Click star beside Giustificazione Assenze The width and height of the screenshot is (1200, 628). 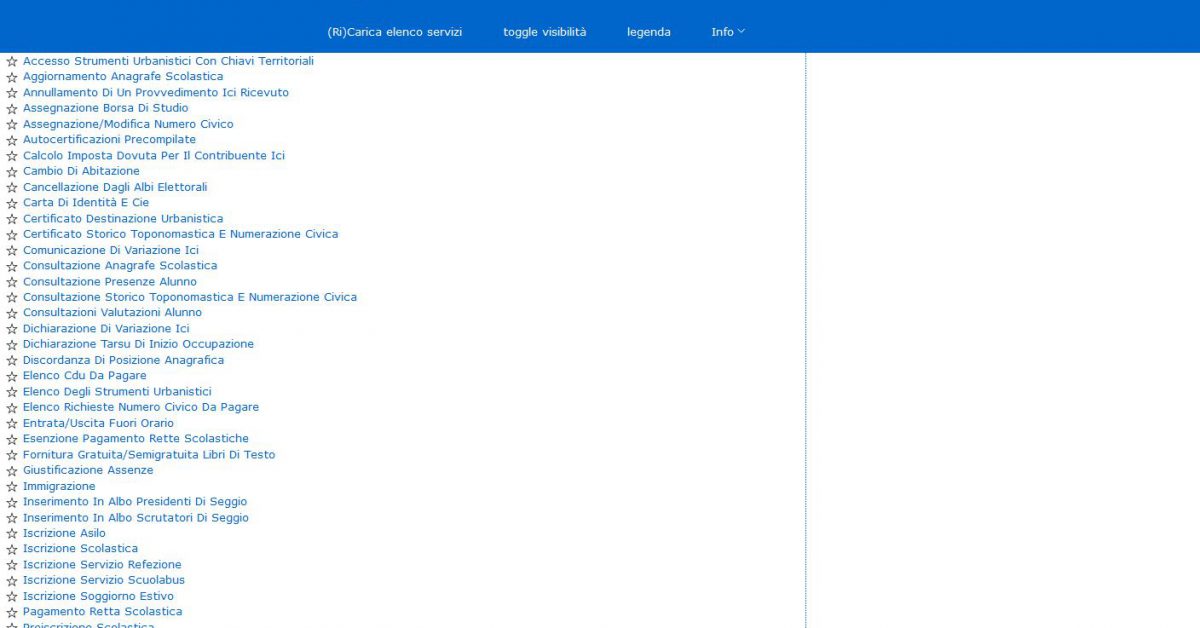12,471
